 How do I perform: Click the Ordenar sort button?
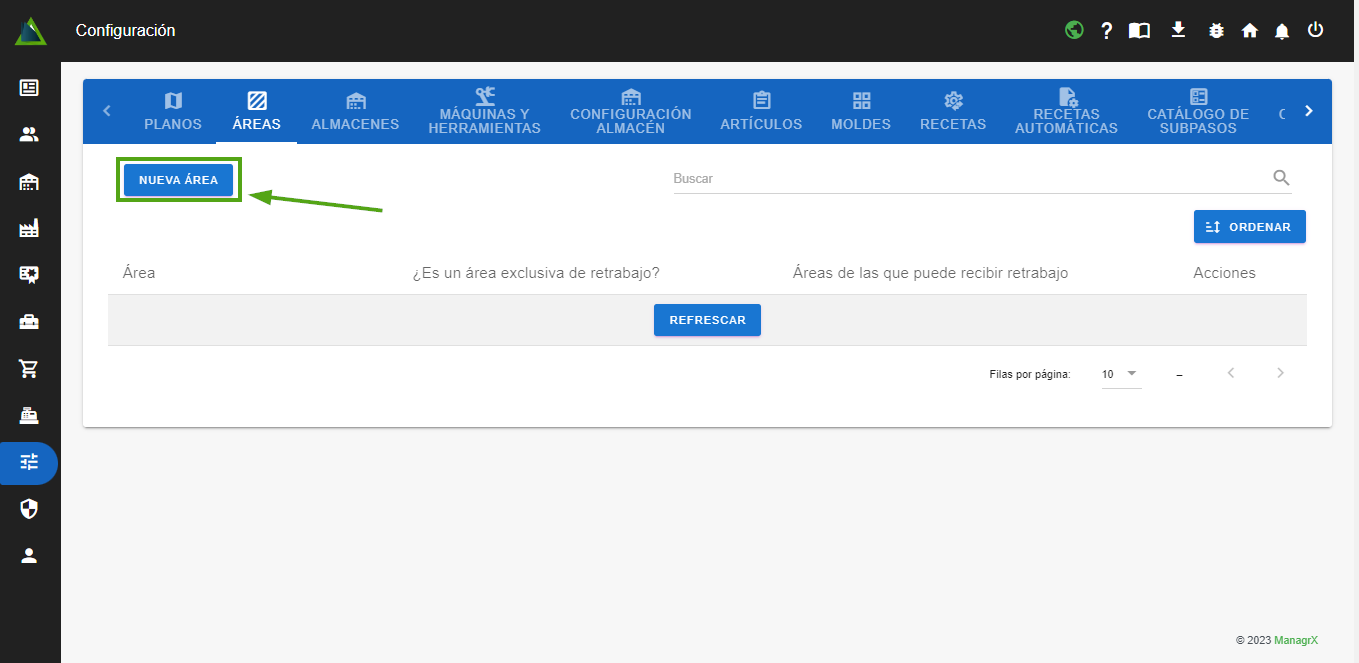(1249, 227)
